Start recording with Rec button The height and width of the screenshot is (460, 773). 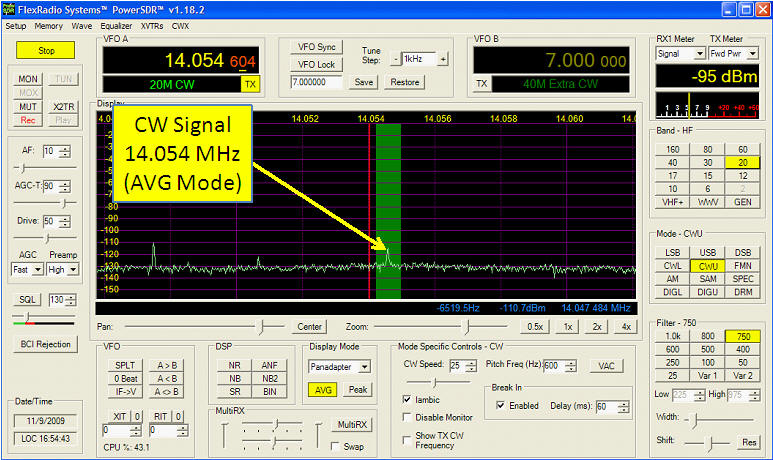[28, 120]
